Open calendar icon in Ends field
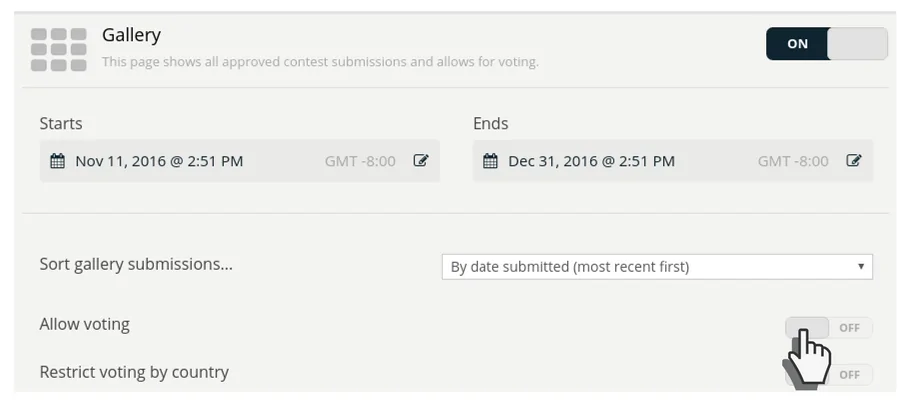This screenshot has width=913, height=408. coord(491,161)
